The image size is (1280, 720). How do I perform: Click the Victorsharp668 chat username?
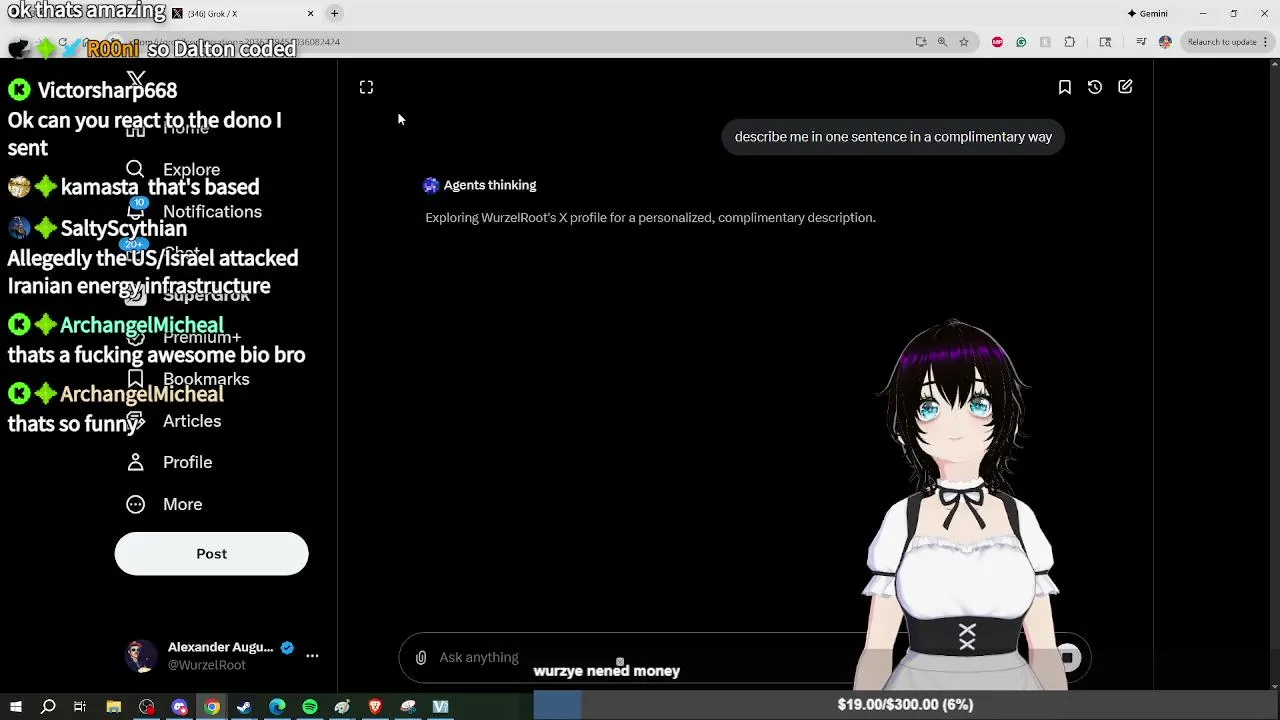point(107,90)
